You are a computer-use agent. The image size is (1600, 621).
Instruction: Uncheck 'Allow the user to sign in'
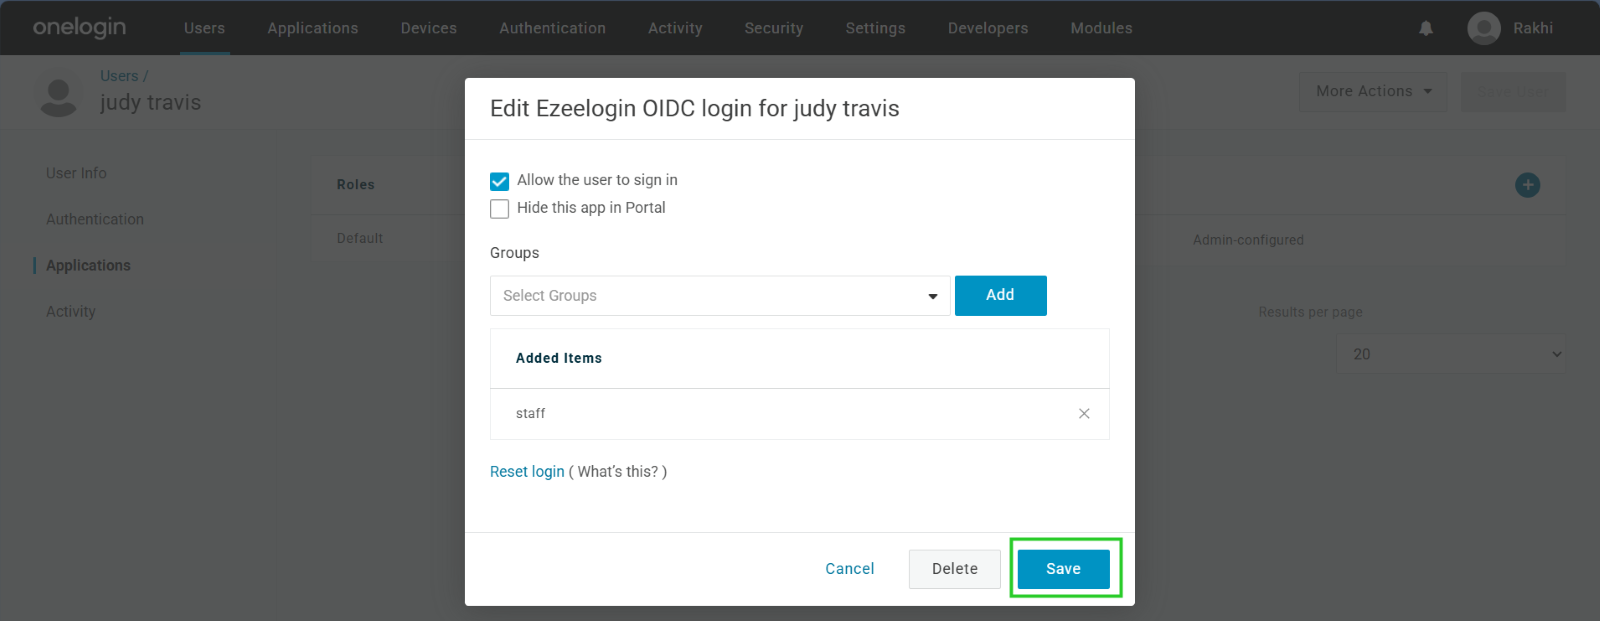coord(500,181)
